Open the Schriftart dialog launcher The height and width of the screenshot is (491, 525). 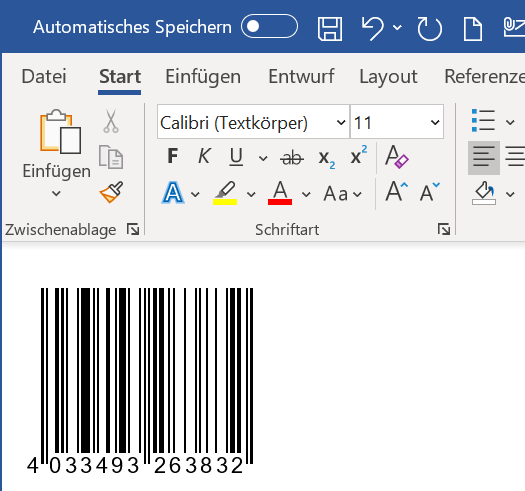[444, 229]
